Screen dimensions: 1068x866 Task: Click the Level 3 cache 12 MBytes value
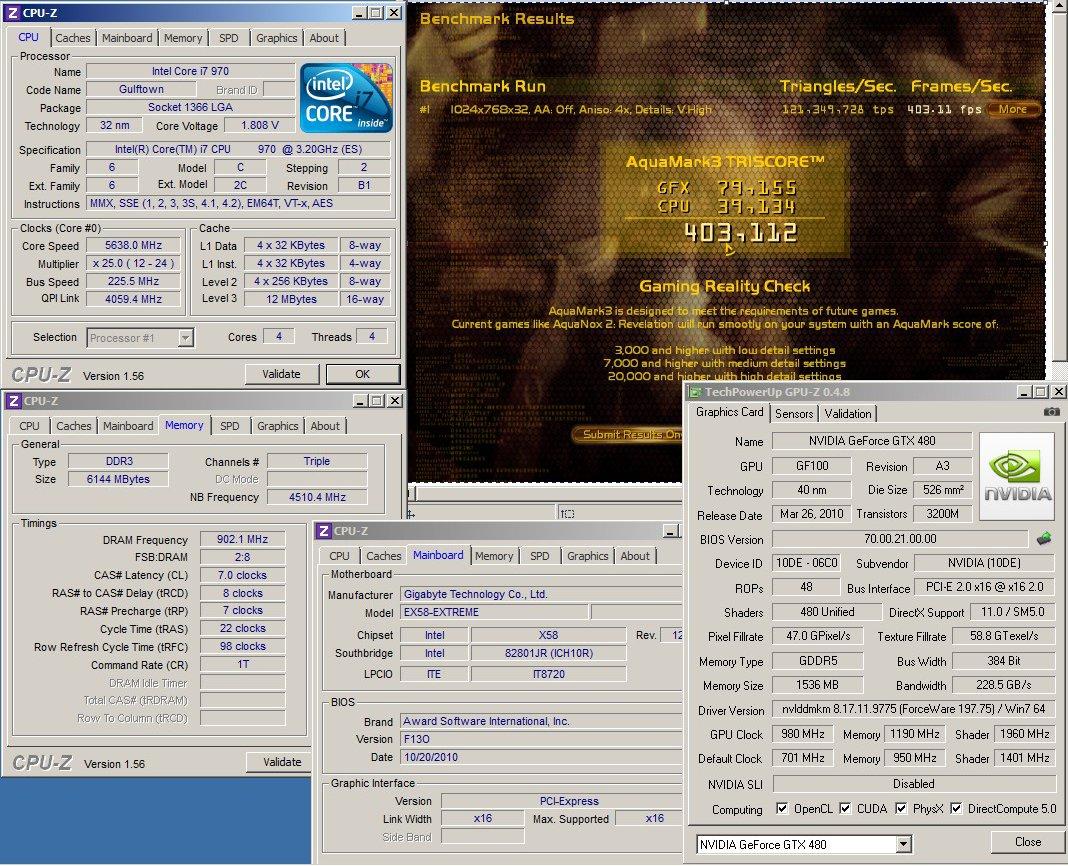(291, 298)
